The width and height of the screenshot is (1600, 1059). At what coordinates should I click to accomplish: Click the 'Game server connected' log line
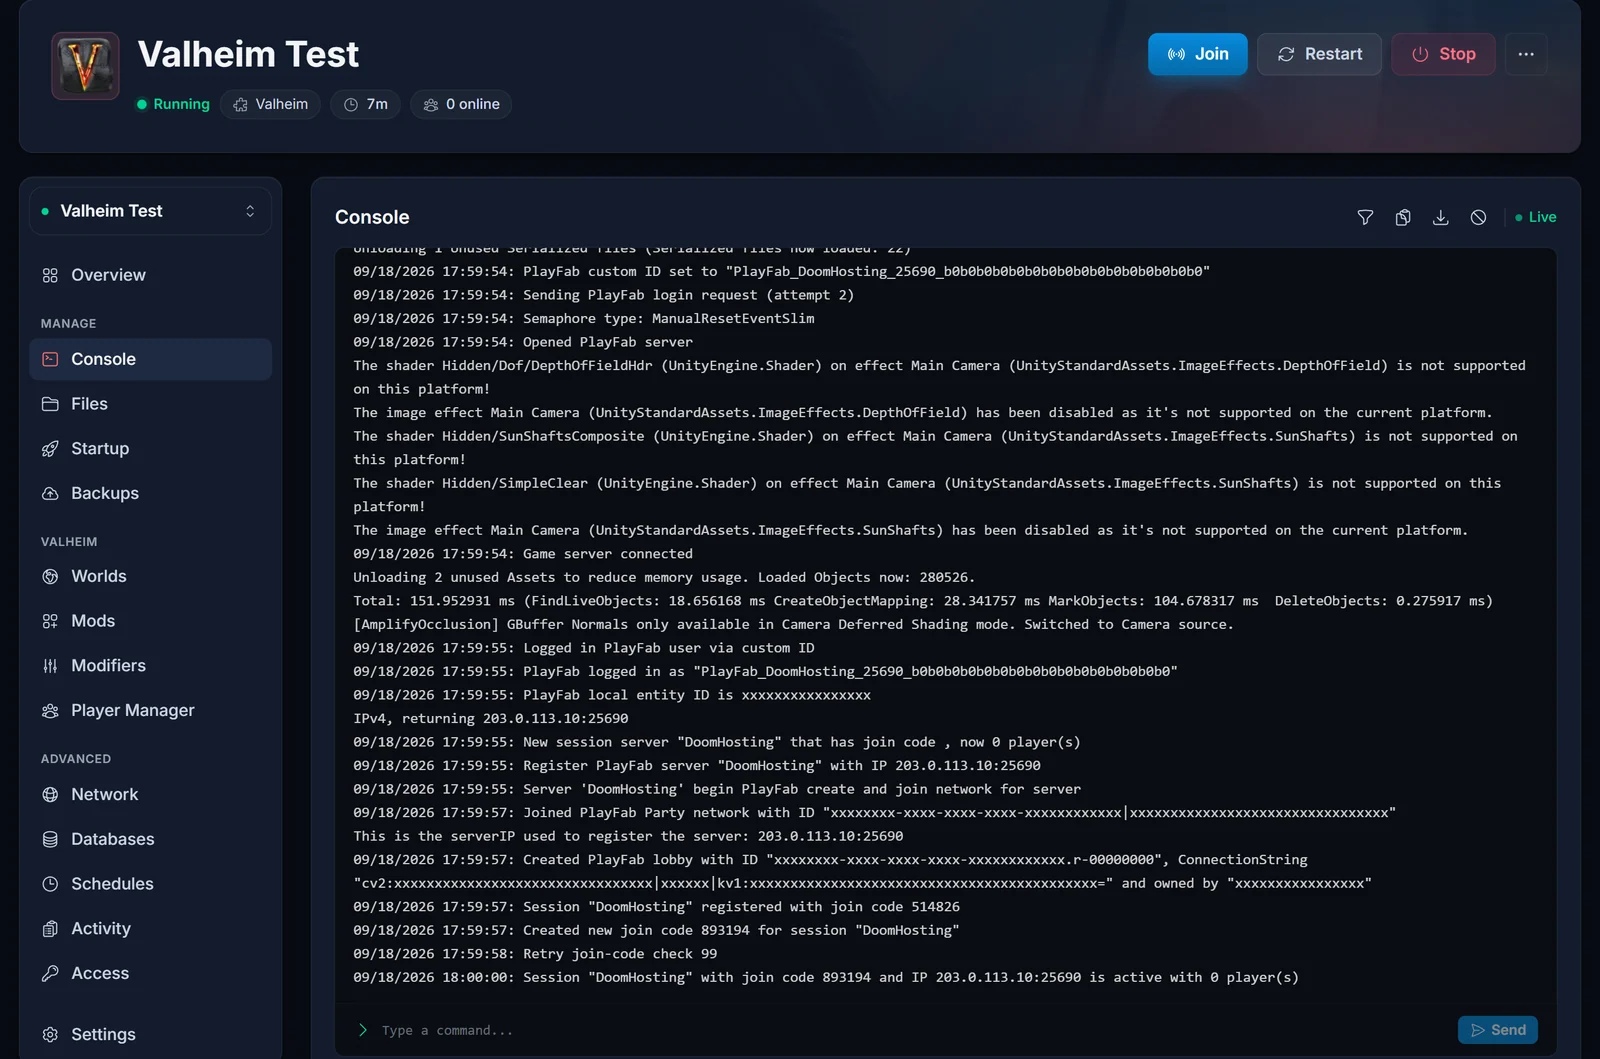(x=523, y=554)
